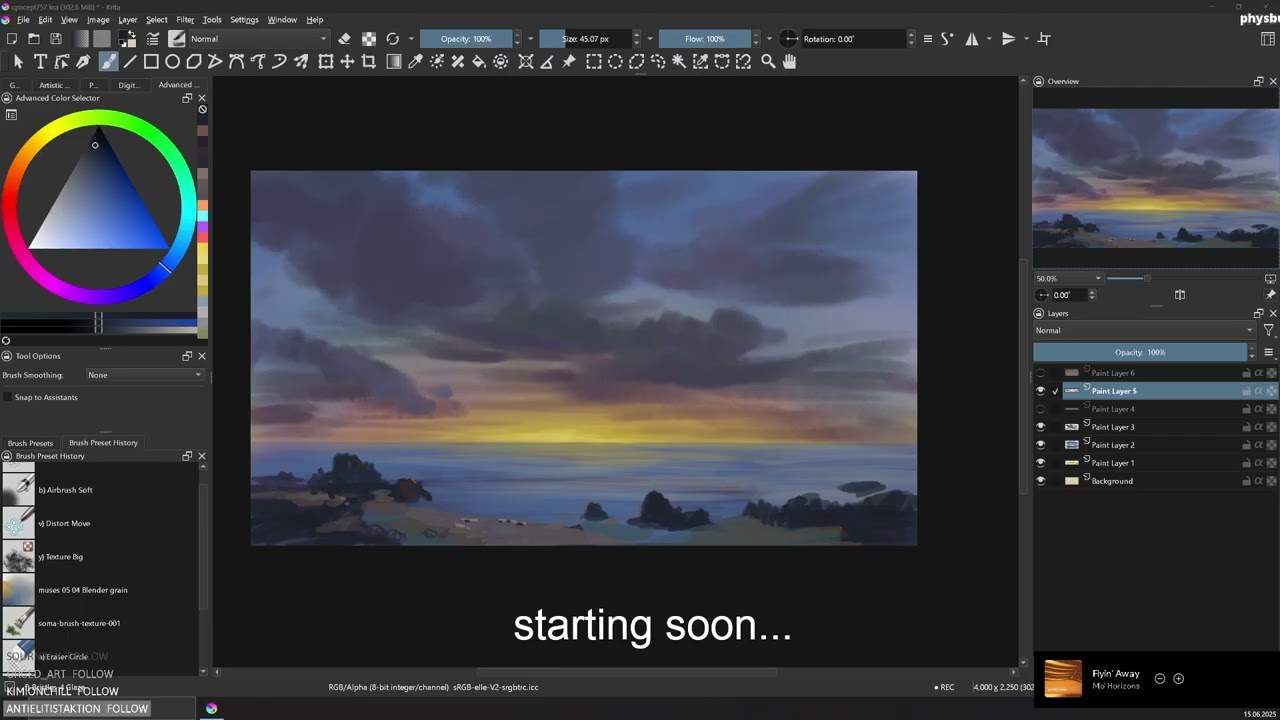Click the Rotation input field

coord(853,39)
